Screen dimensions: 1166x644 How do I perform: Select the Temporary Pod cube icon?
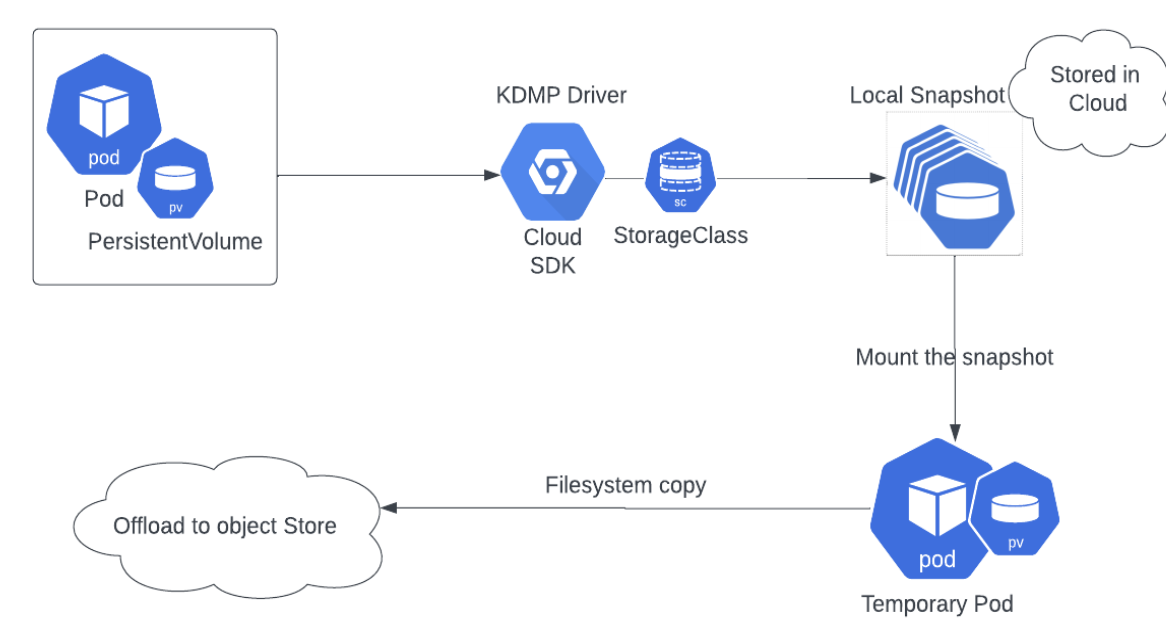pos(936,509)
